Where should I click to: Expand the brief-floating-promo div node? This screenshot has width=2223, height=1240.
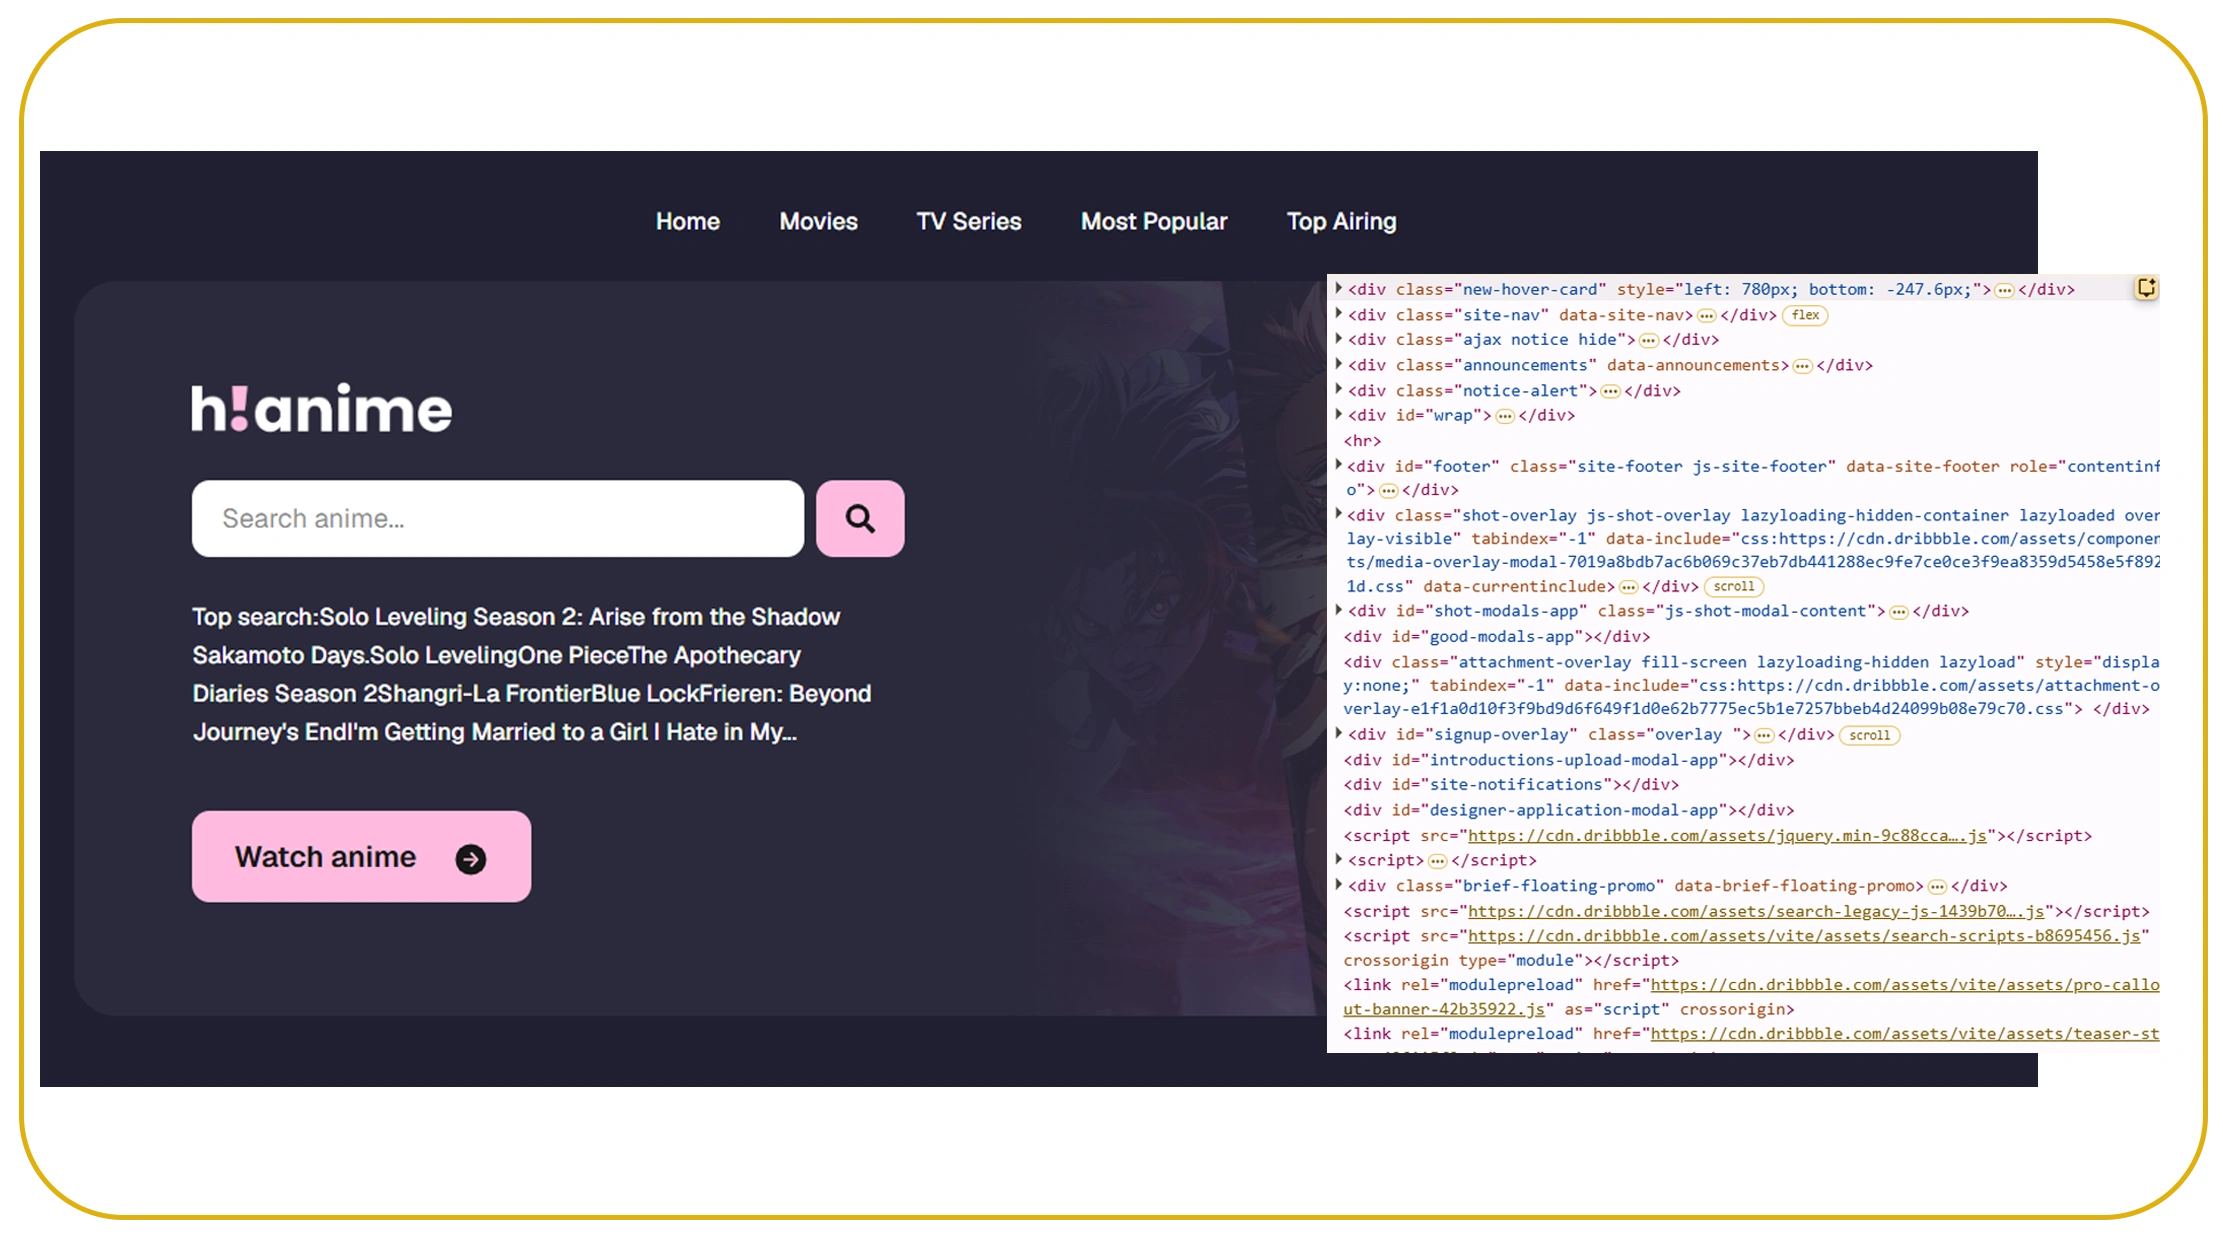point(1338,885)
